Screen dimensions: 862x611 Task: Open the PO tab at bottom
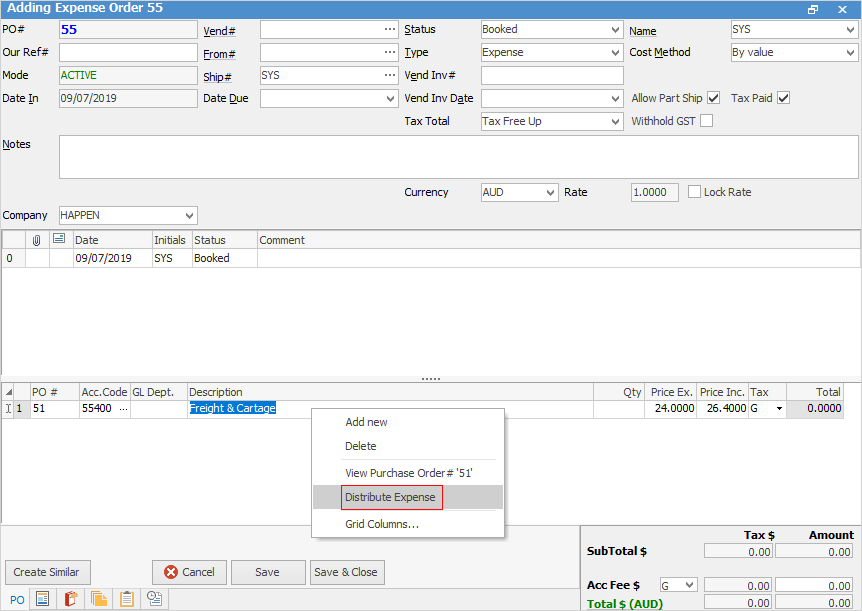17,599
